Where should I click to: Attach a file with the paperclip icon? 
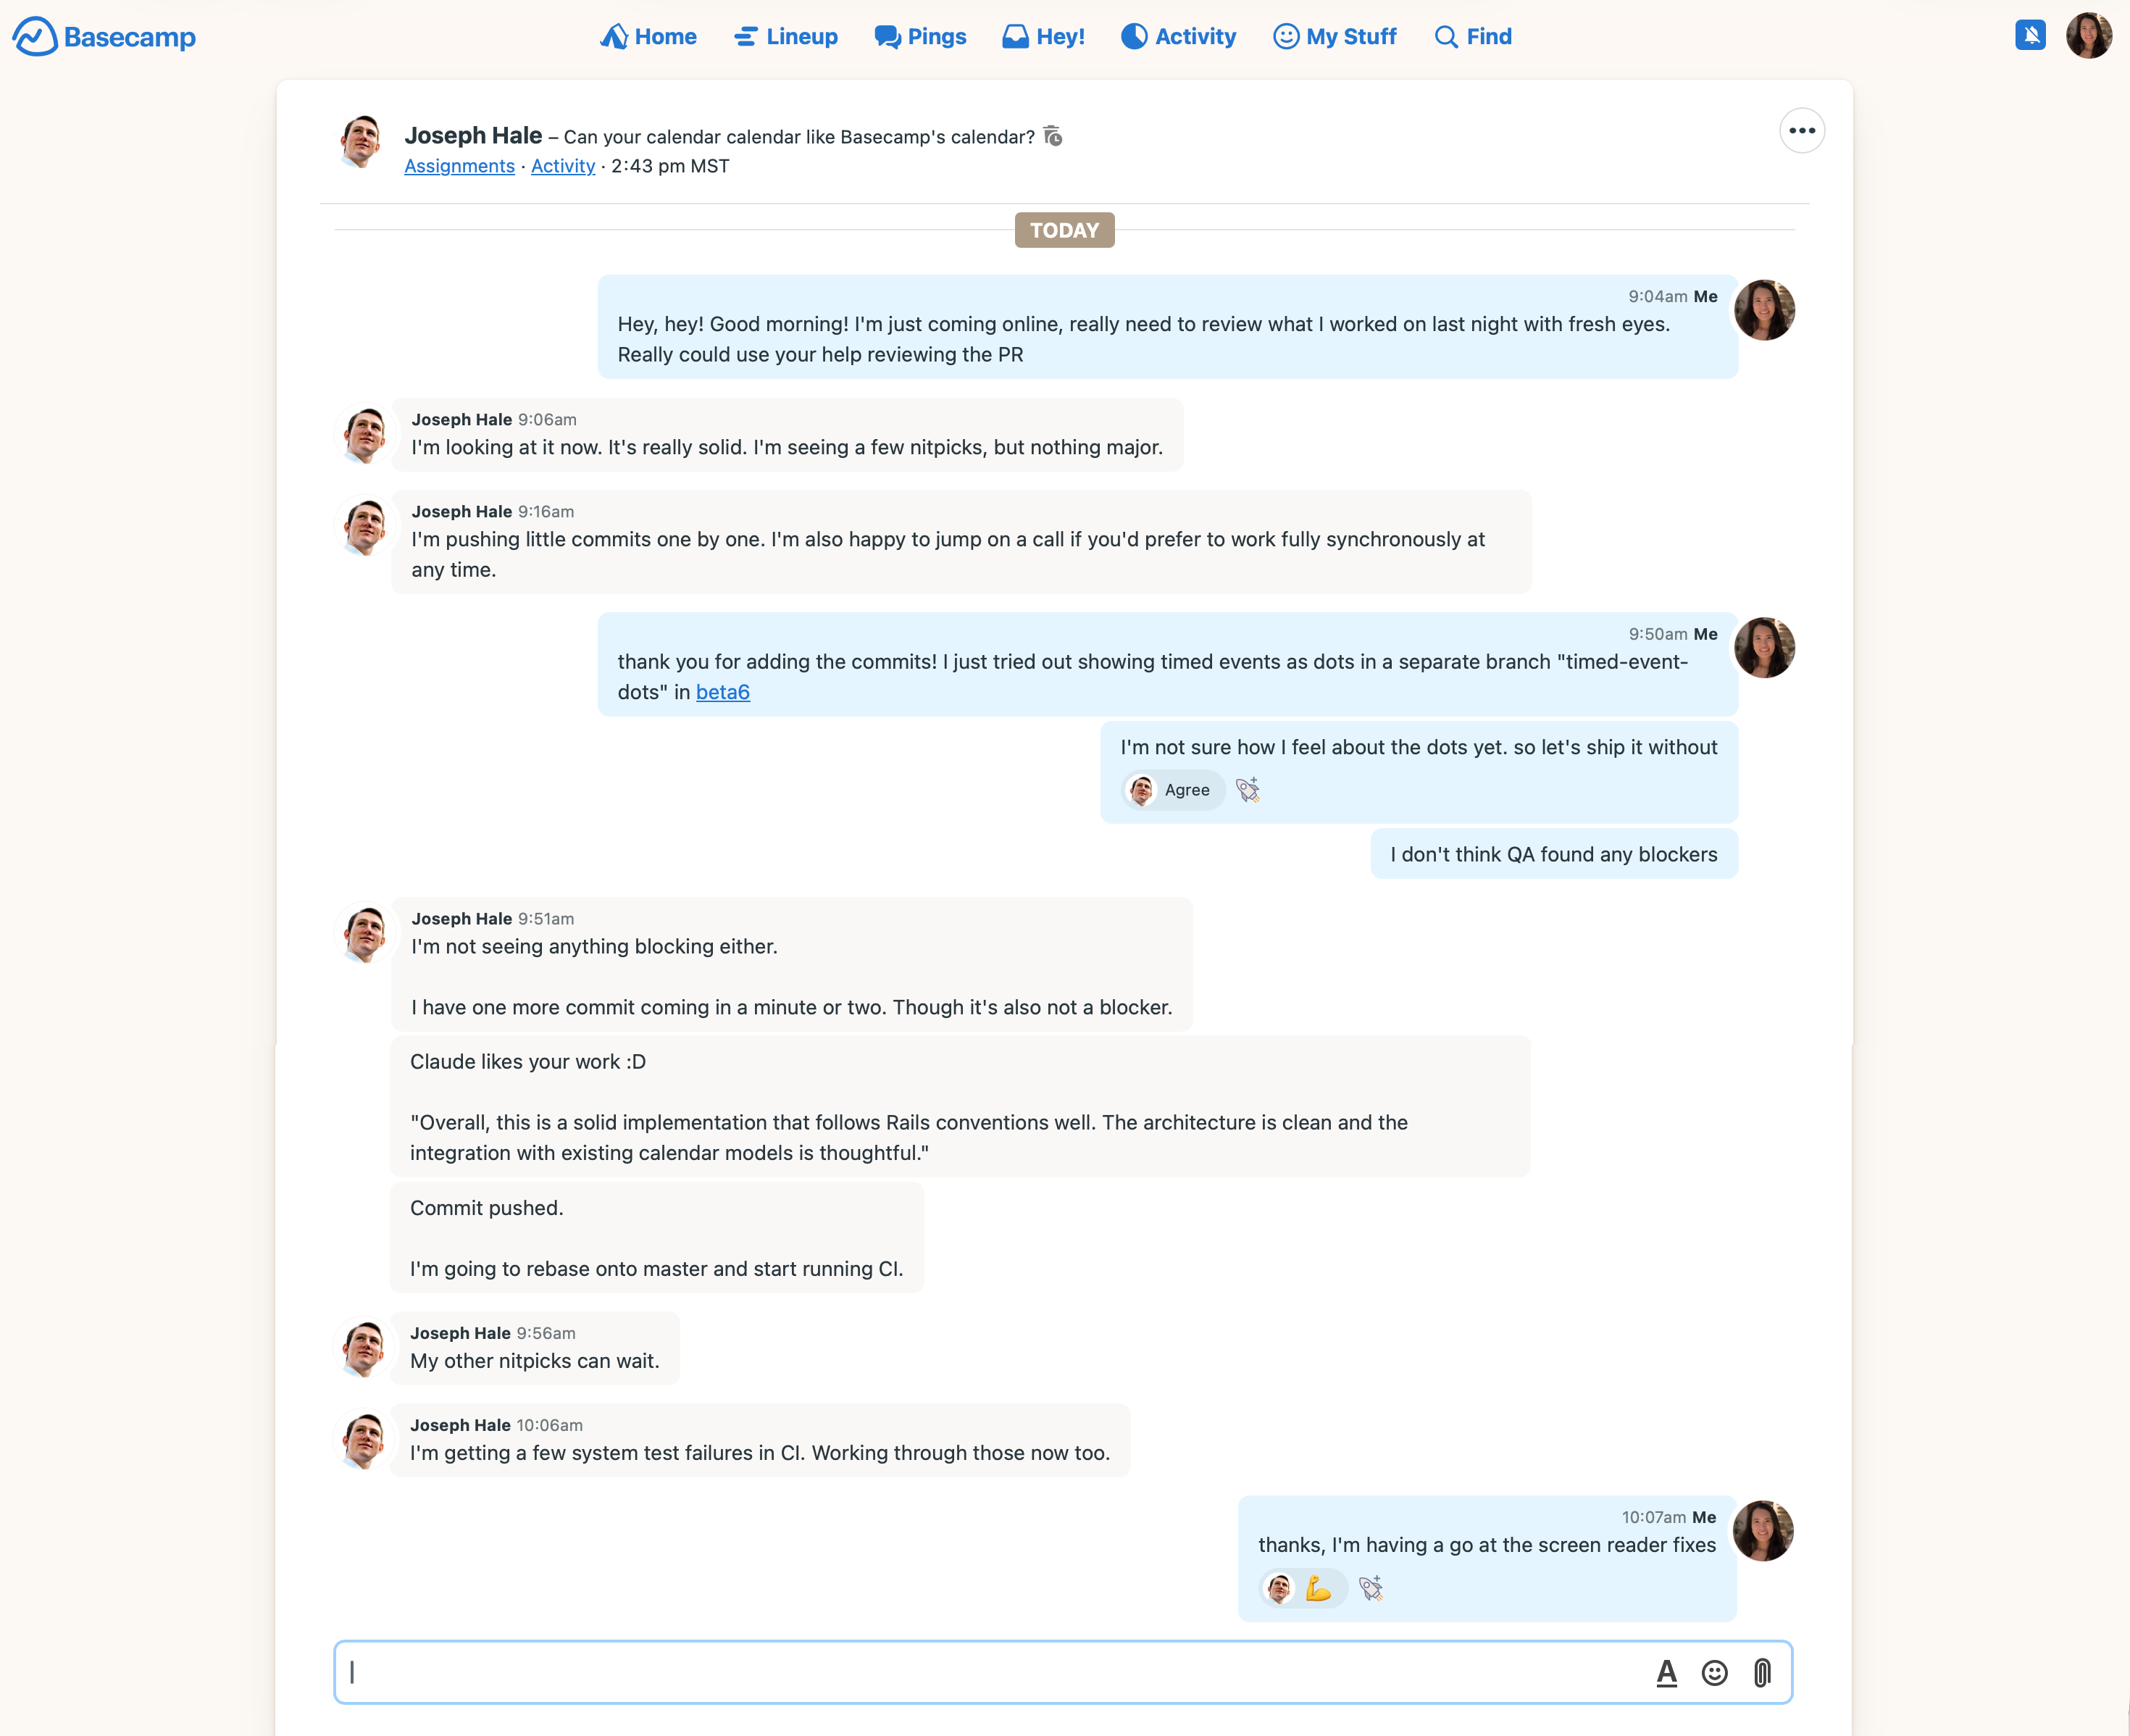coord(1762,1673)
